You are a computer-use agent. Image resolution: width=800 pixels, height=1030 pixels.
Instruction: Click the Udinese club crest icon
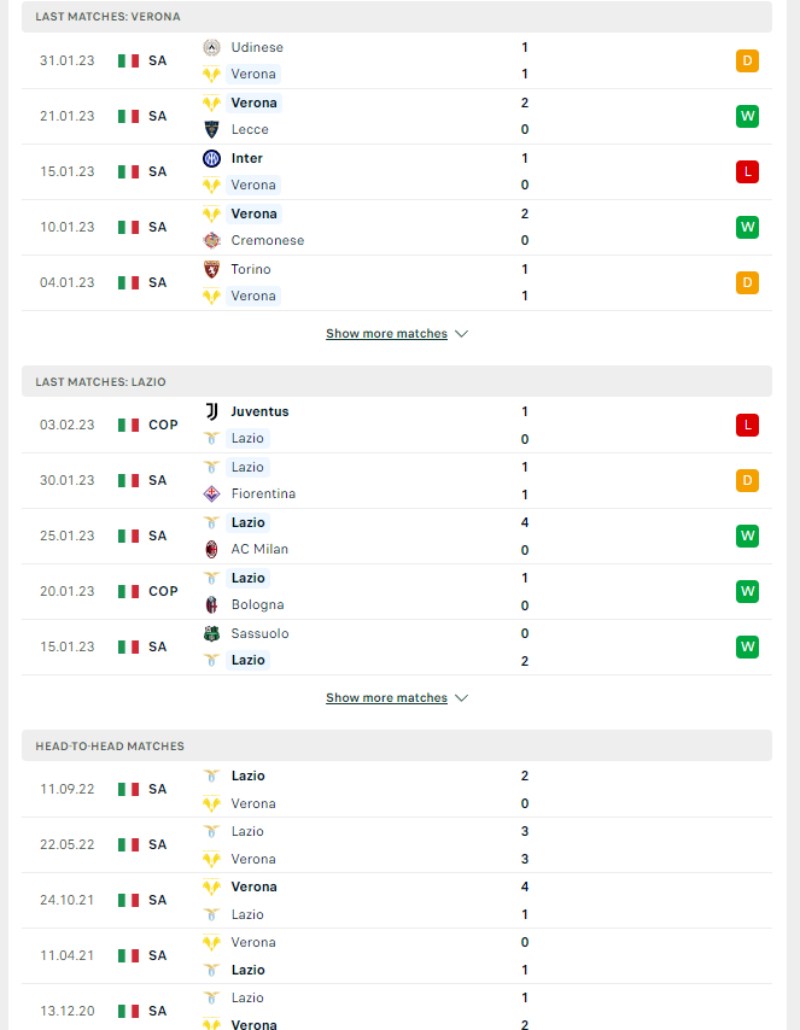[211, 47]
